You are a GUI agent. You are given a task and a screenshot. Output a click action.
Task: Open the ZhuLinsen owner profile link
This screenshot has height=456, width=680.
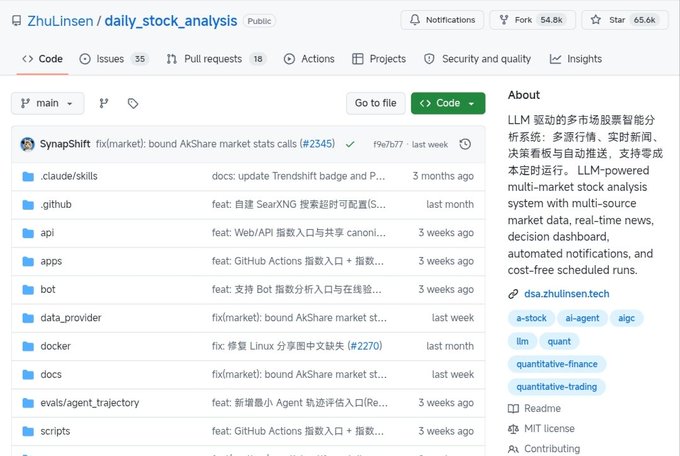pos(60,21)
